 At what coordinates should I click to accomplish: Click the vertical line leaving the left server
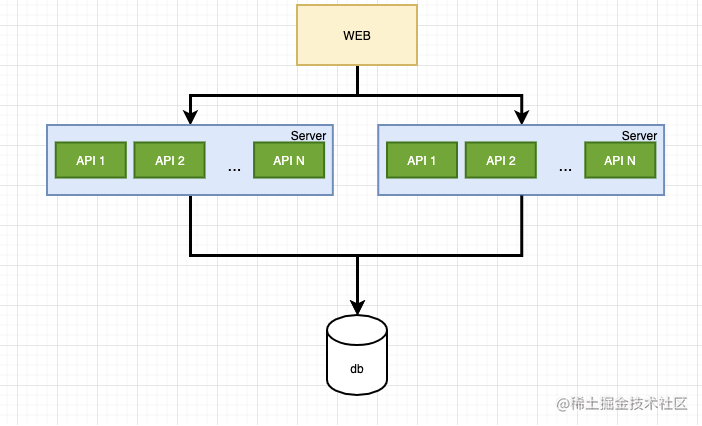click(190, 225)
